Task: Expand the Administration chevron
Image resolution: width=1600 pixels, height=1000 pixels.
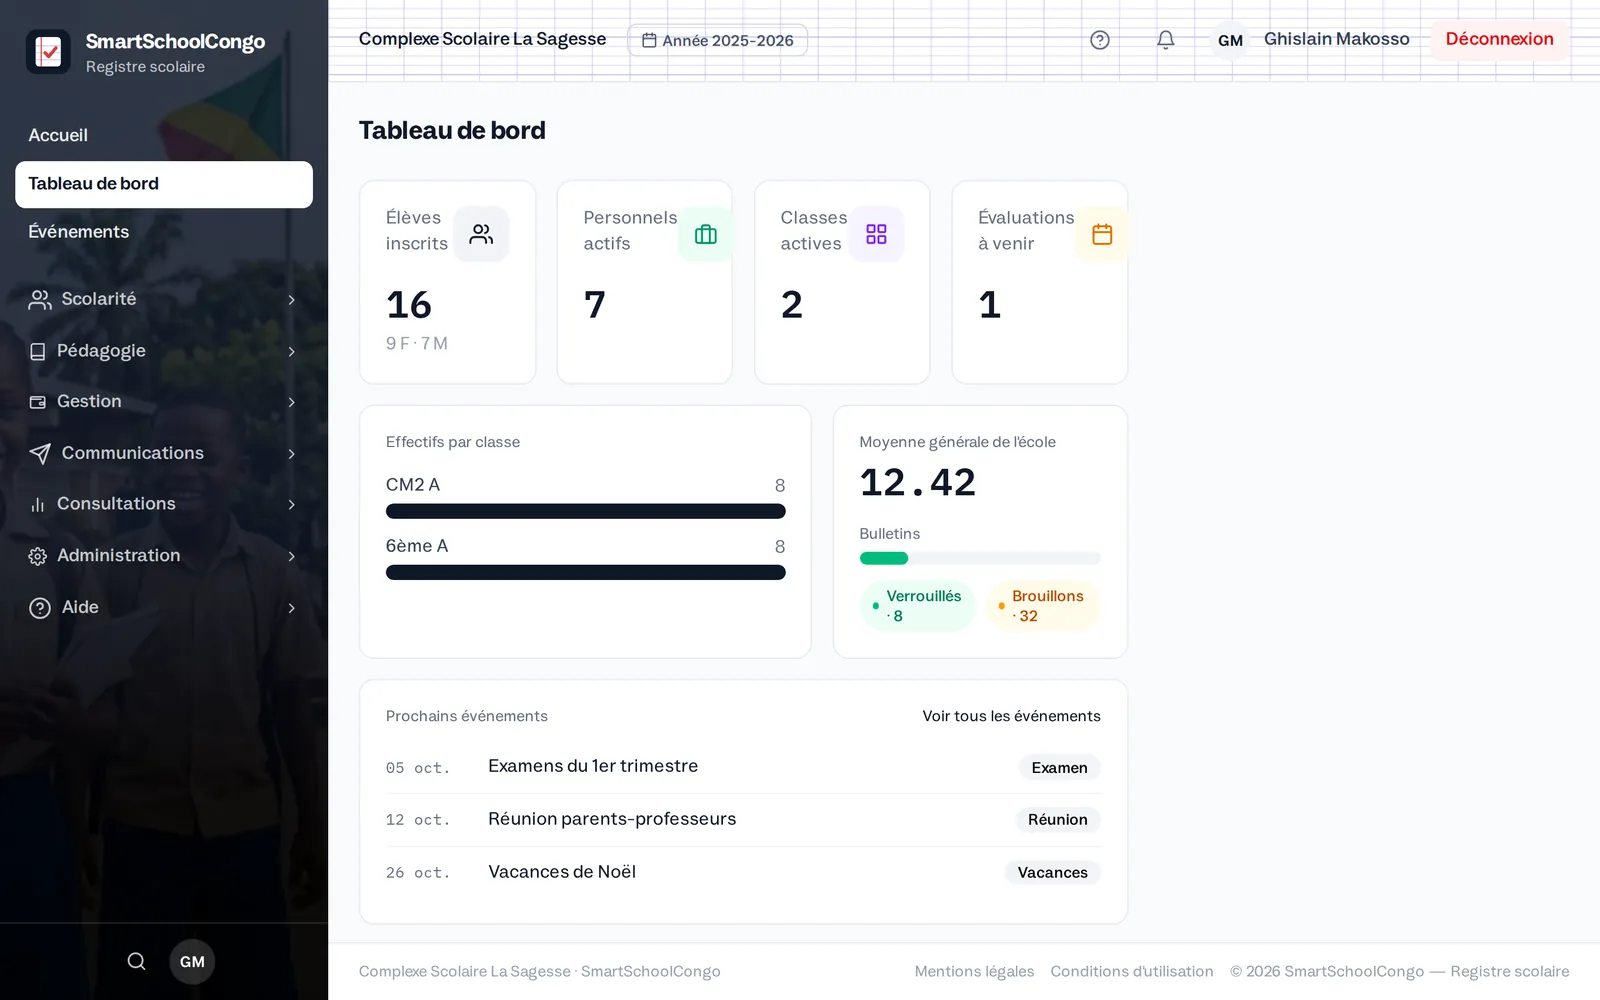Action: (x=291, y=556)
